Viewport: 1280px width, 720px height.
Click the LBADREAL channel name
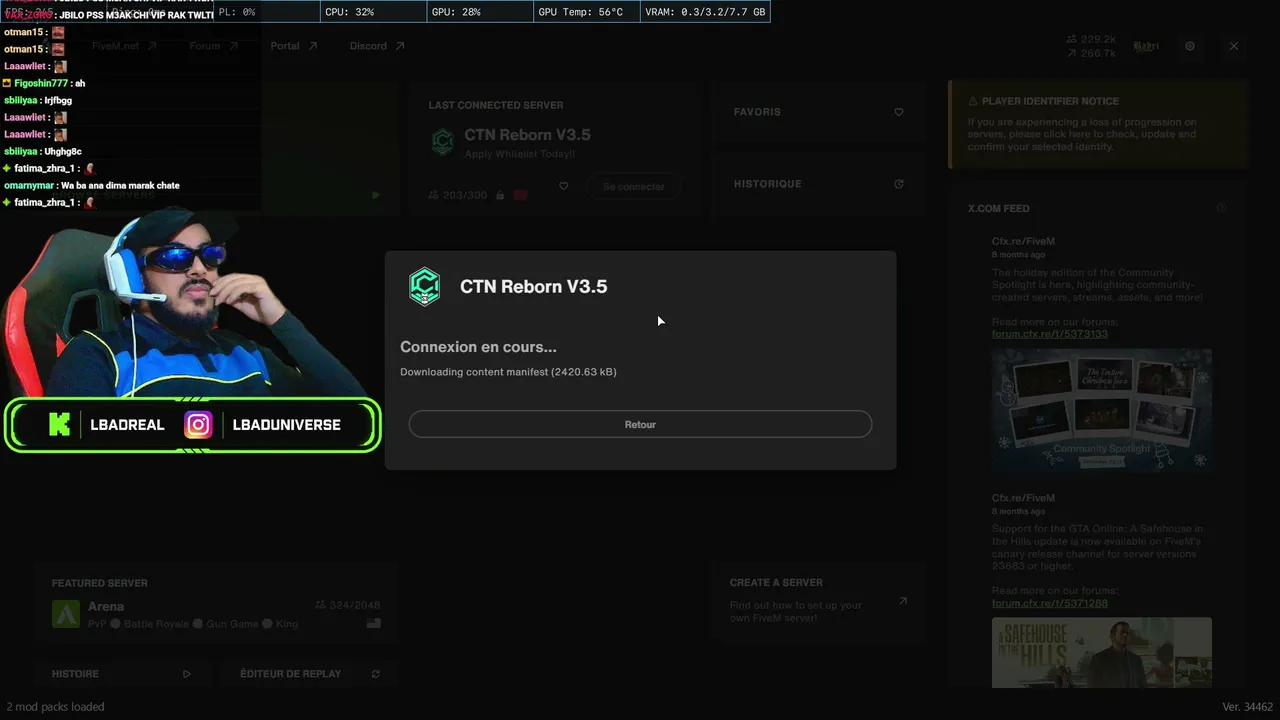[x=127, y=425]
